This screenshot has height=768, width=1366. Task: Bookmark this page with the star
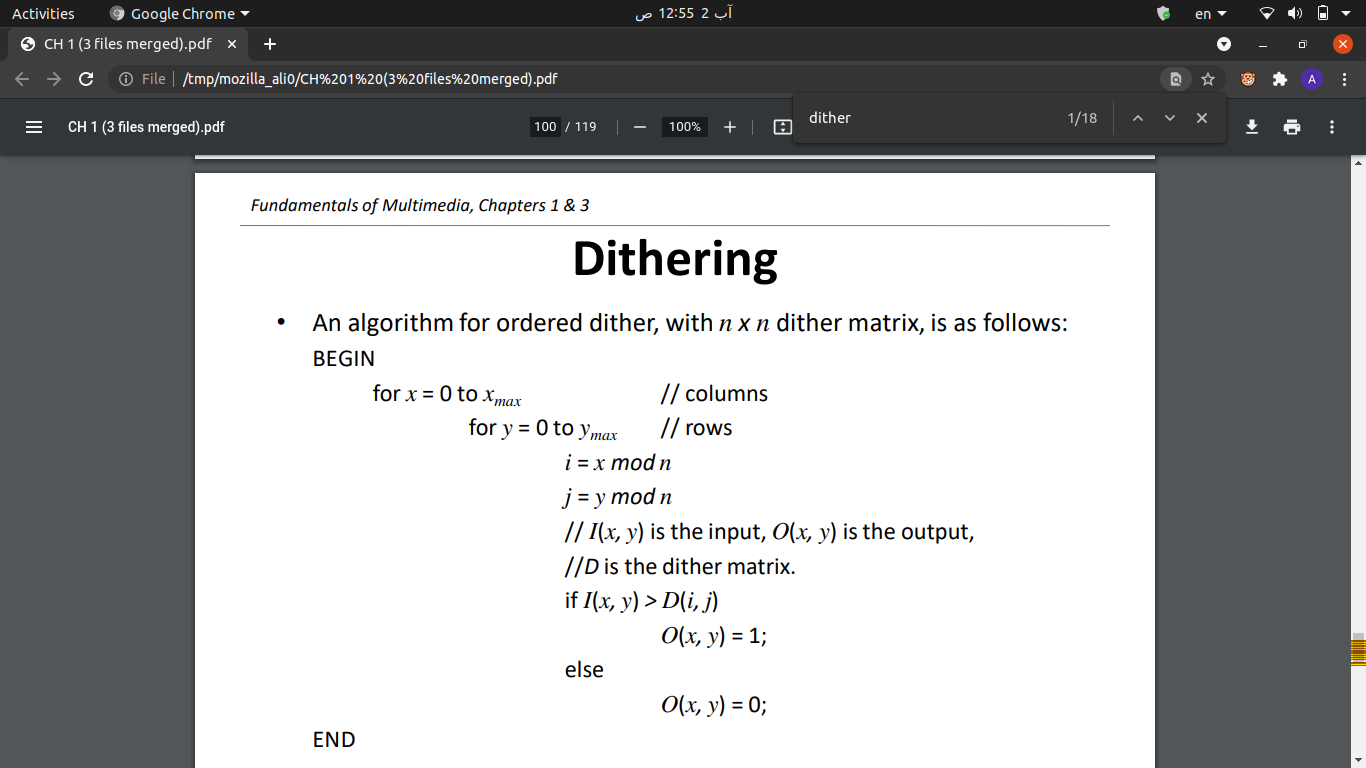[x=1208, y=79]
